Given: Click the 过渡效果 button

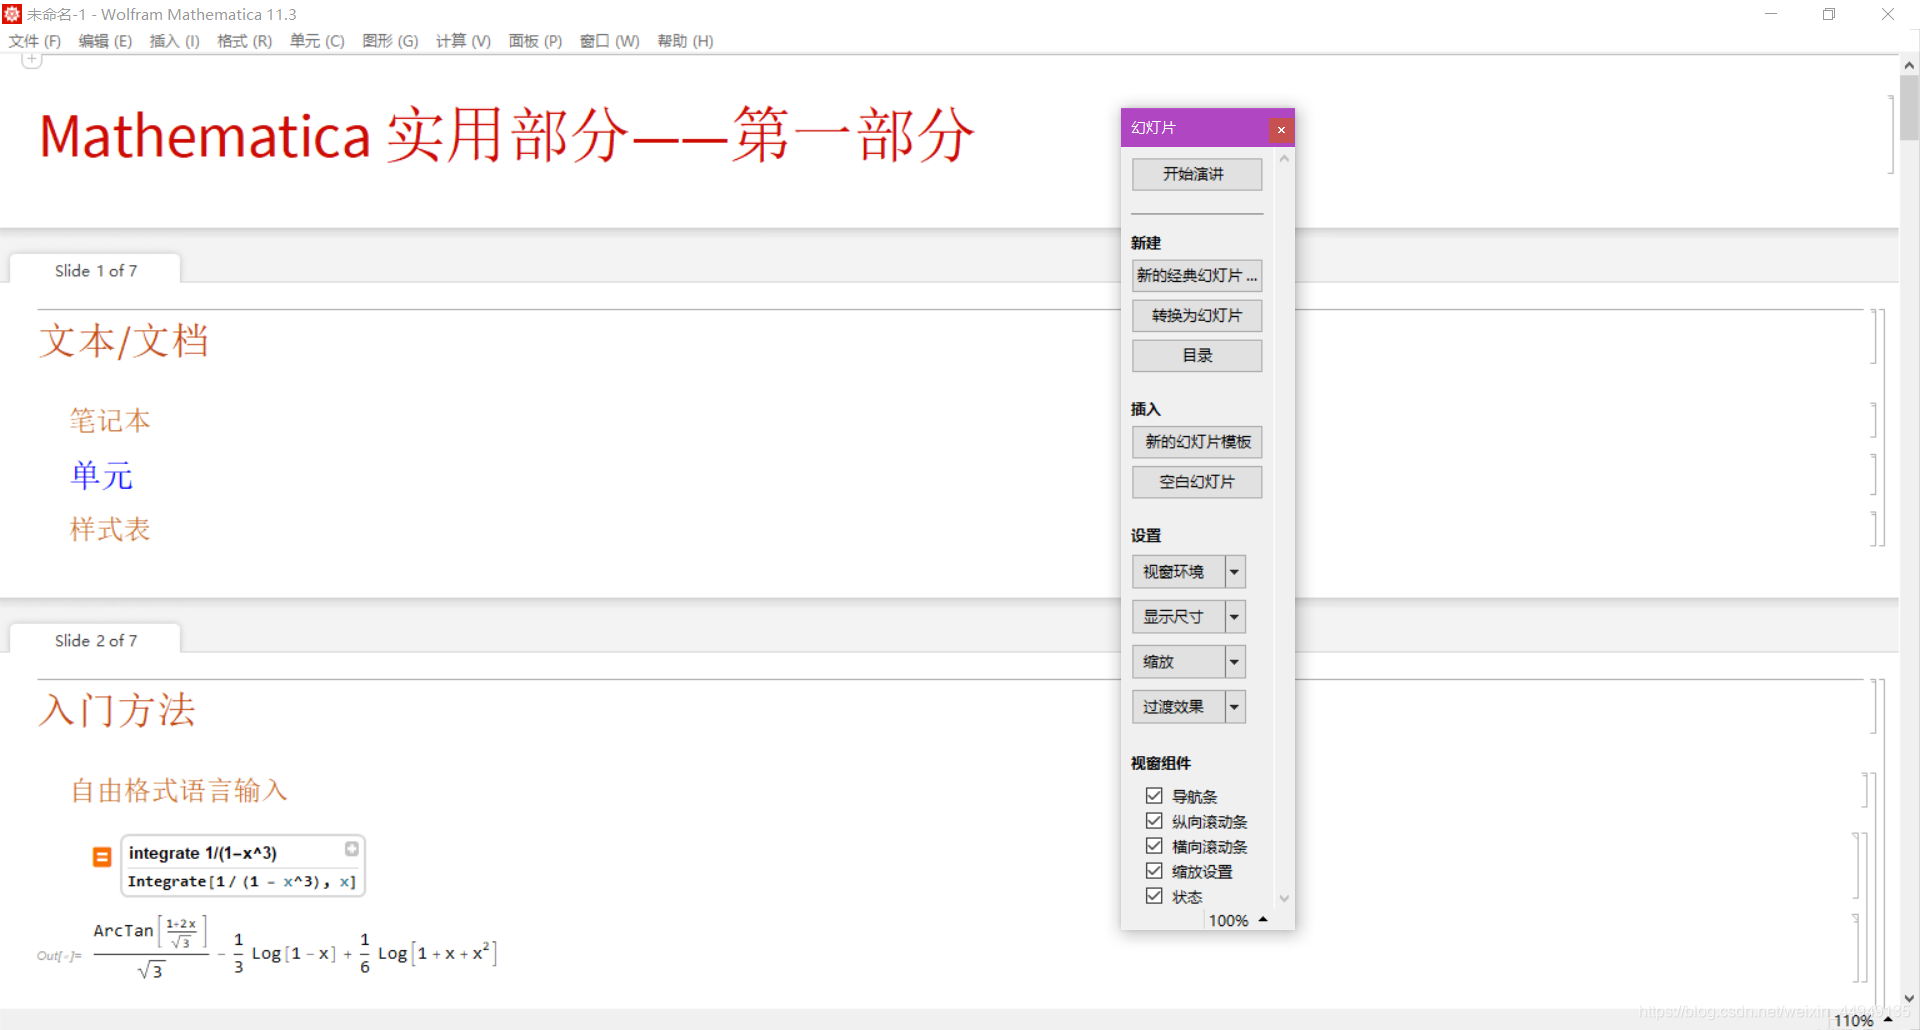Looking at the screenshot, I should point(1178,707).
